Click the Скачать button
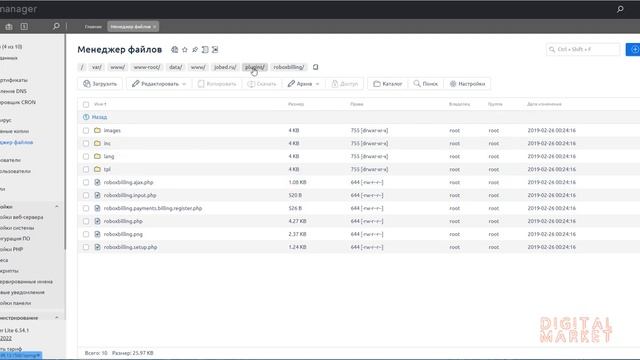Viewport: 640px width, 360px height. pos(262,84)
